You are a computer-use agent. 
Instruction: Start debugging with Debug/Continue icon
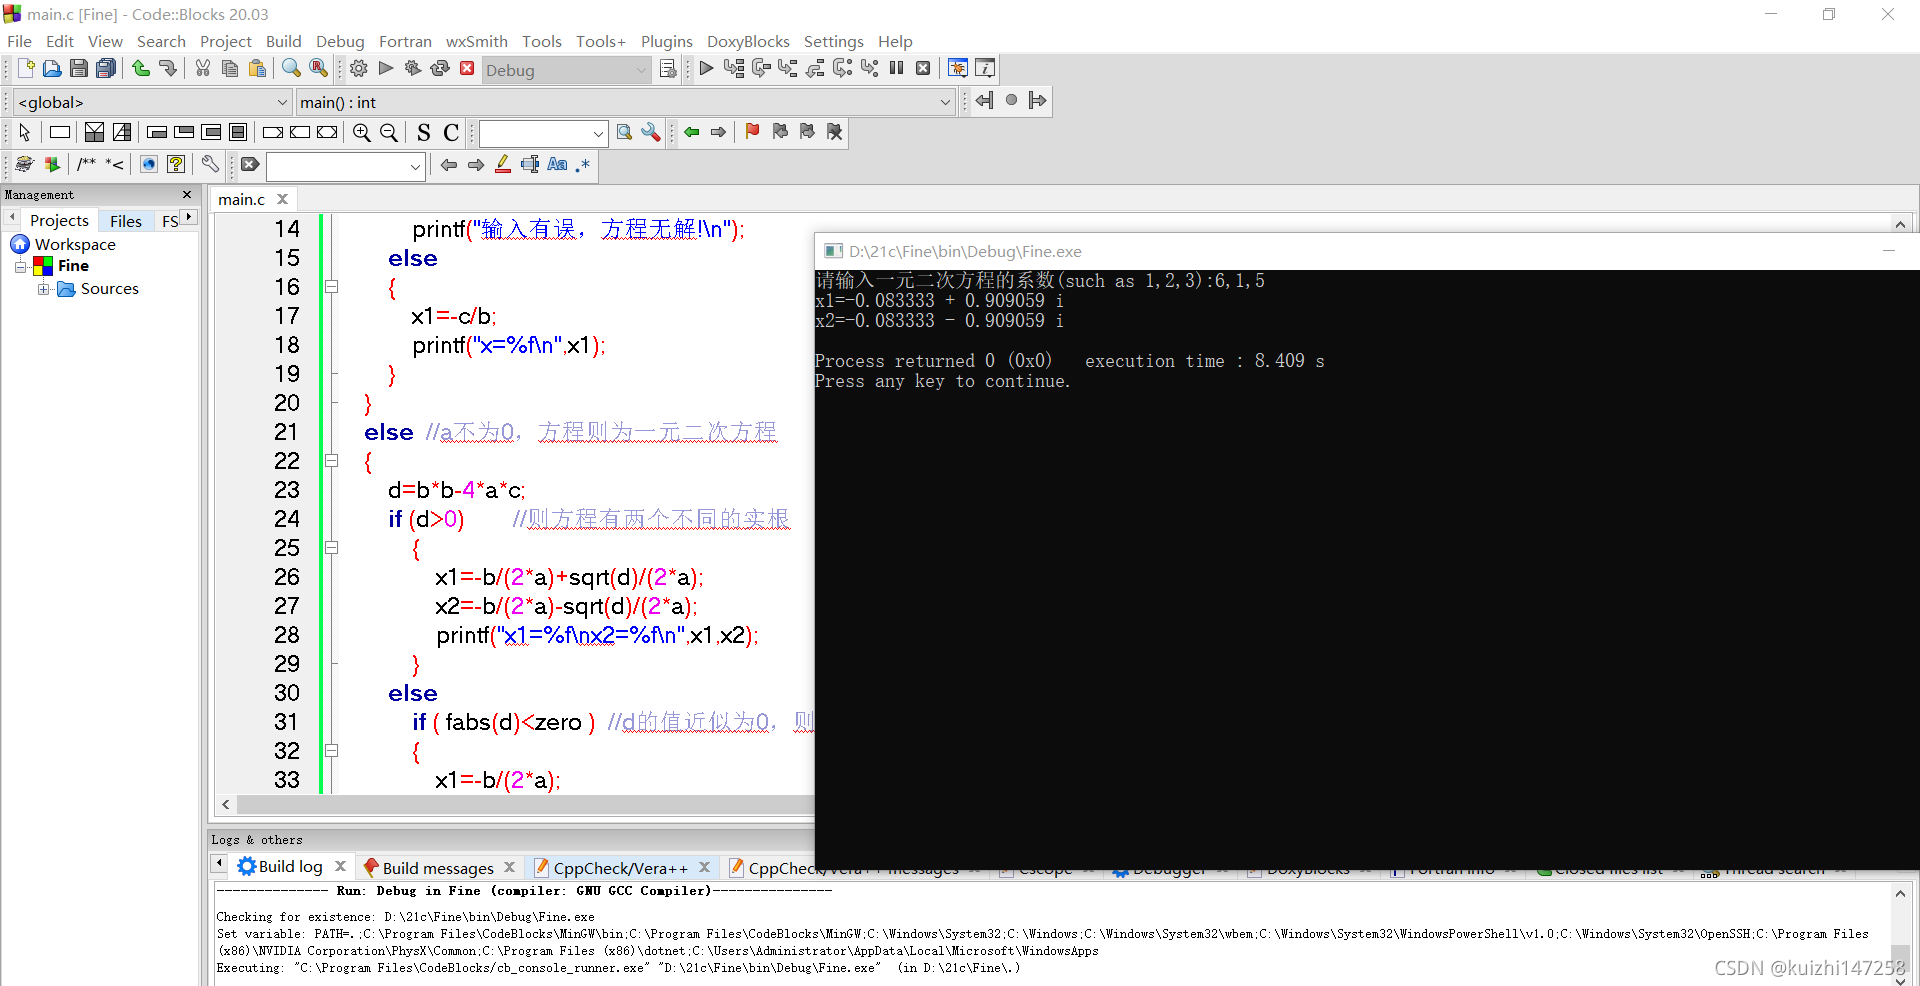pos(706,68)
